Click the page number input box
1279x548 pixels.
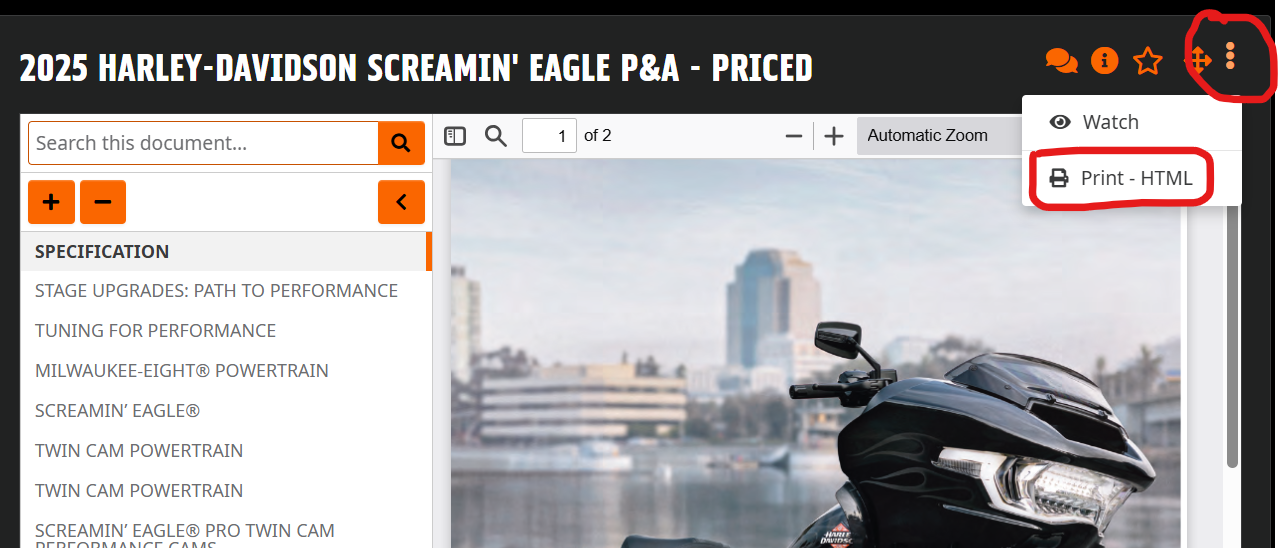(x=549, y=136)
